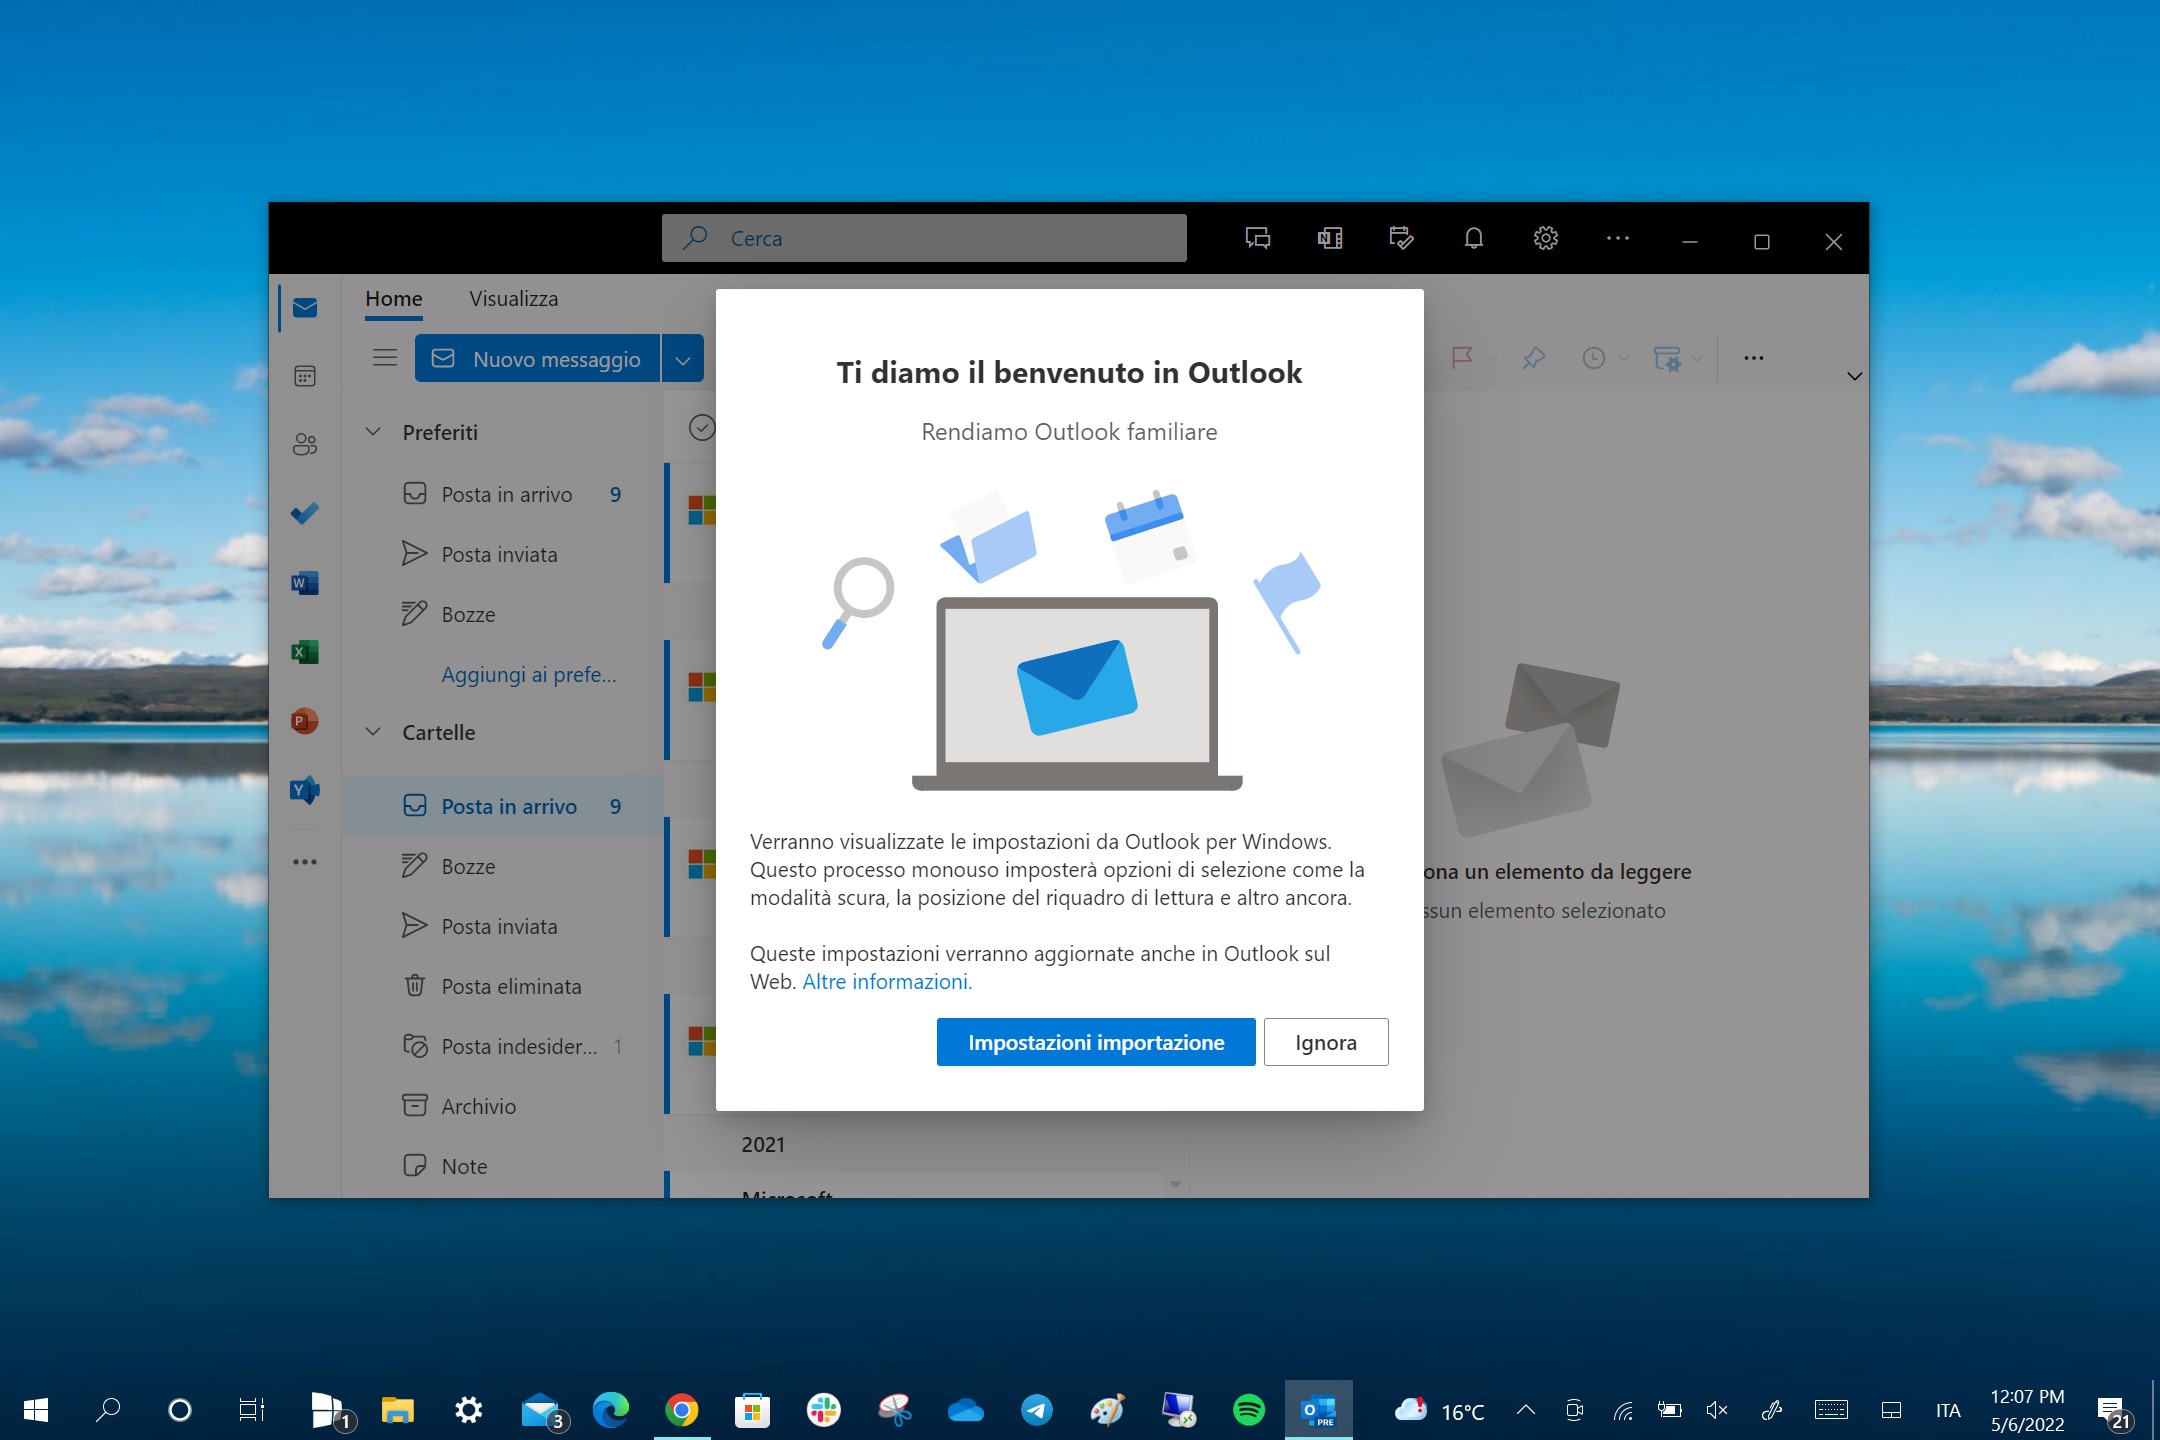The height and width of the screenshot is (1440, 2160).
Task: Select Posta in arrivo under Cartelle
Action: click(503, 806)
